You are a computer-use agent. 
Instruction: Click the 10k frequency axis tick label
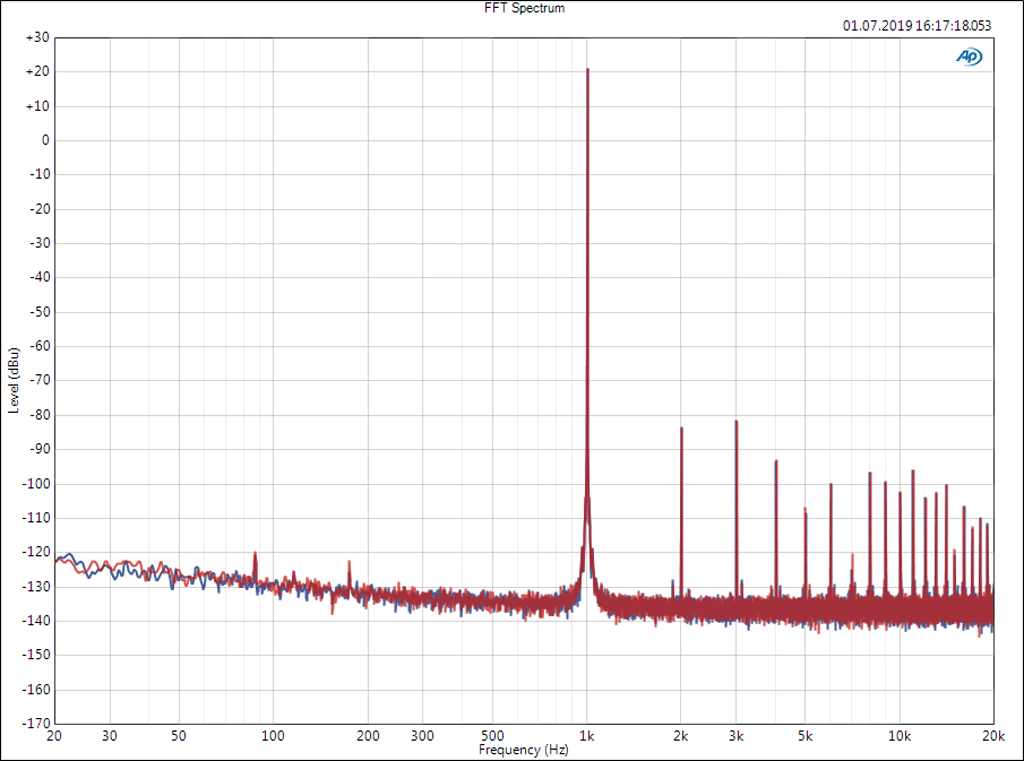900,735
